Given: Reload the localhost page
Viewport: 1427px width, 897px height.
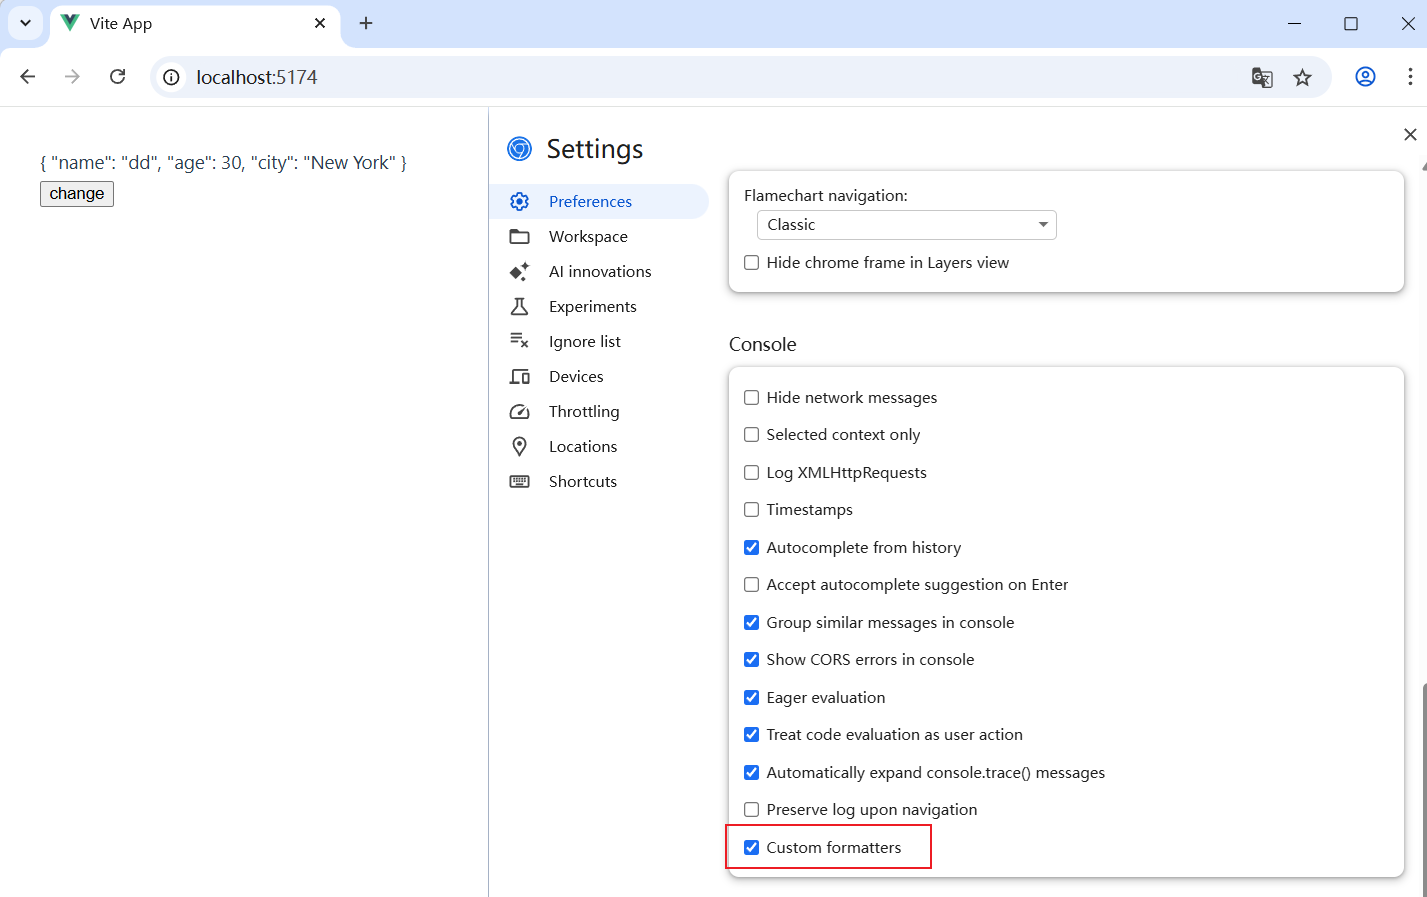Looking at the screenshot, I should tap(118, 77).
